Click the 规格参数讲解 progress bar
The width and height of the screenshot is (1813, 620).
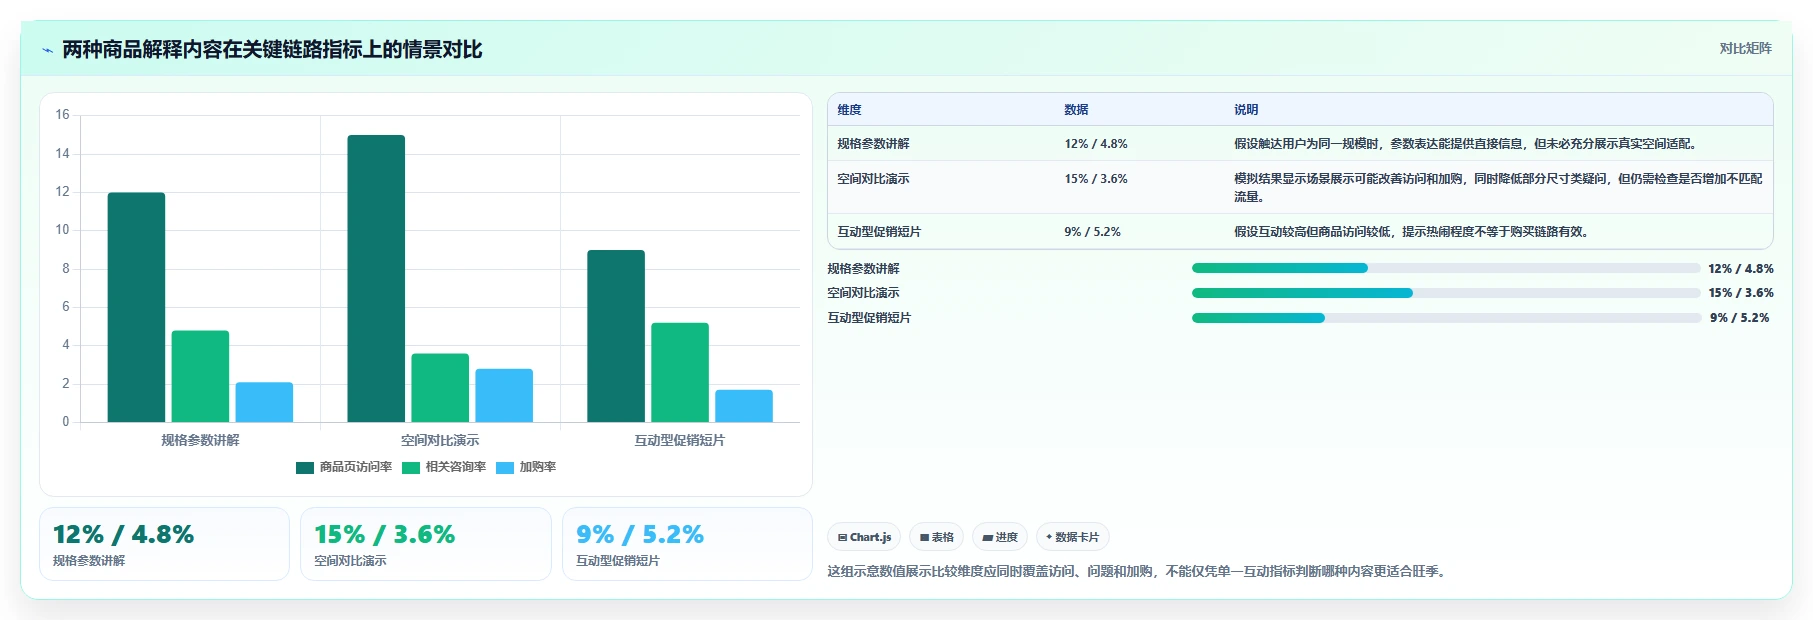coord(1445,268)
